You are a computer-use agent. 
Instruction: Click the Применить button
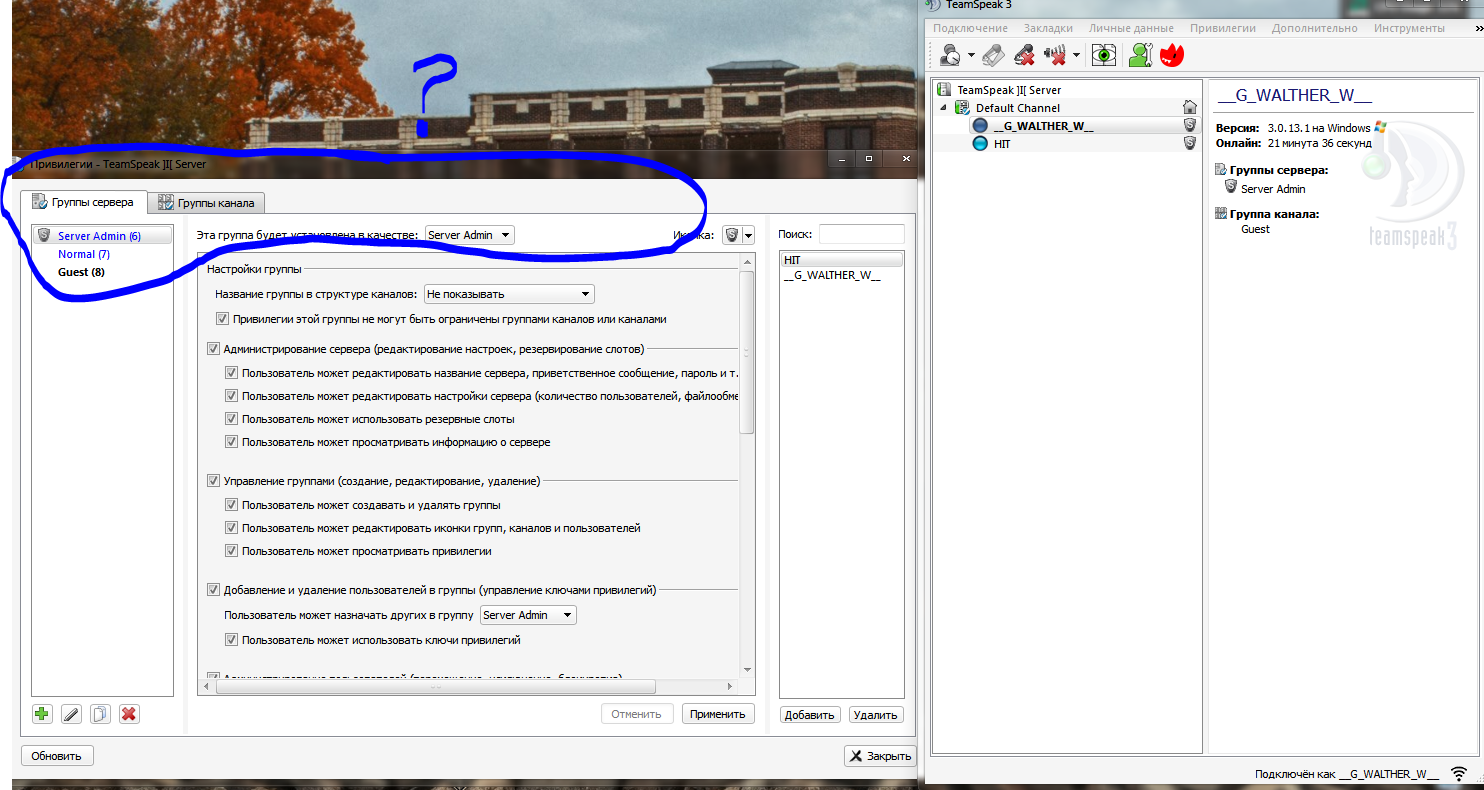(x=718, y=714)
